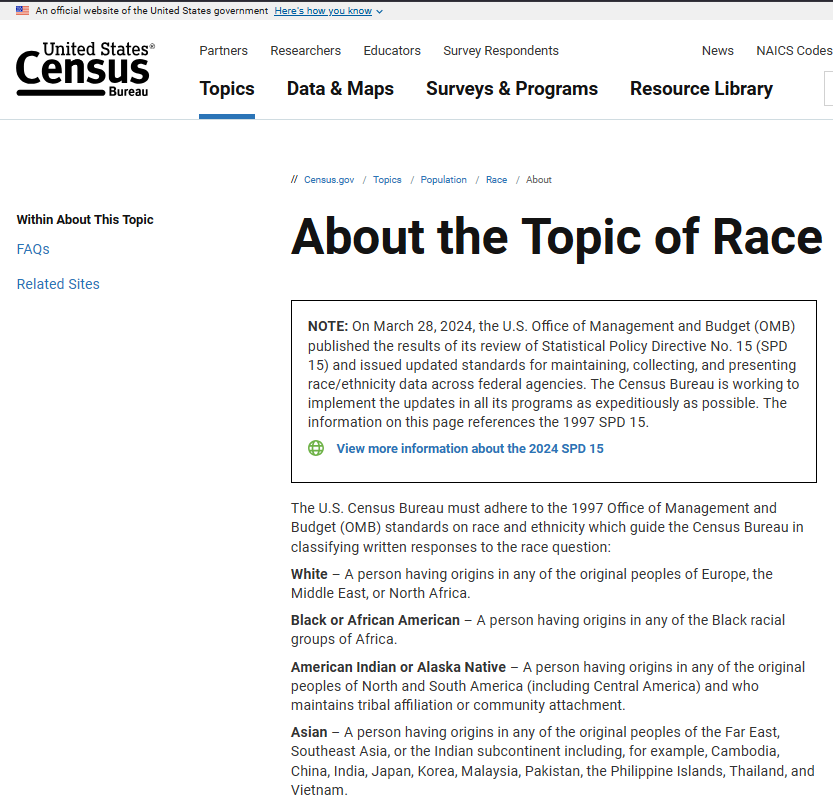Open the Topics main menu
Image resolution: width=833 pixels, height=805 pixels.
227,88
